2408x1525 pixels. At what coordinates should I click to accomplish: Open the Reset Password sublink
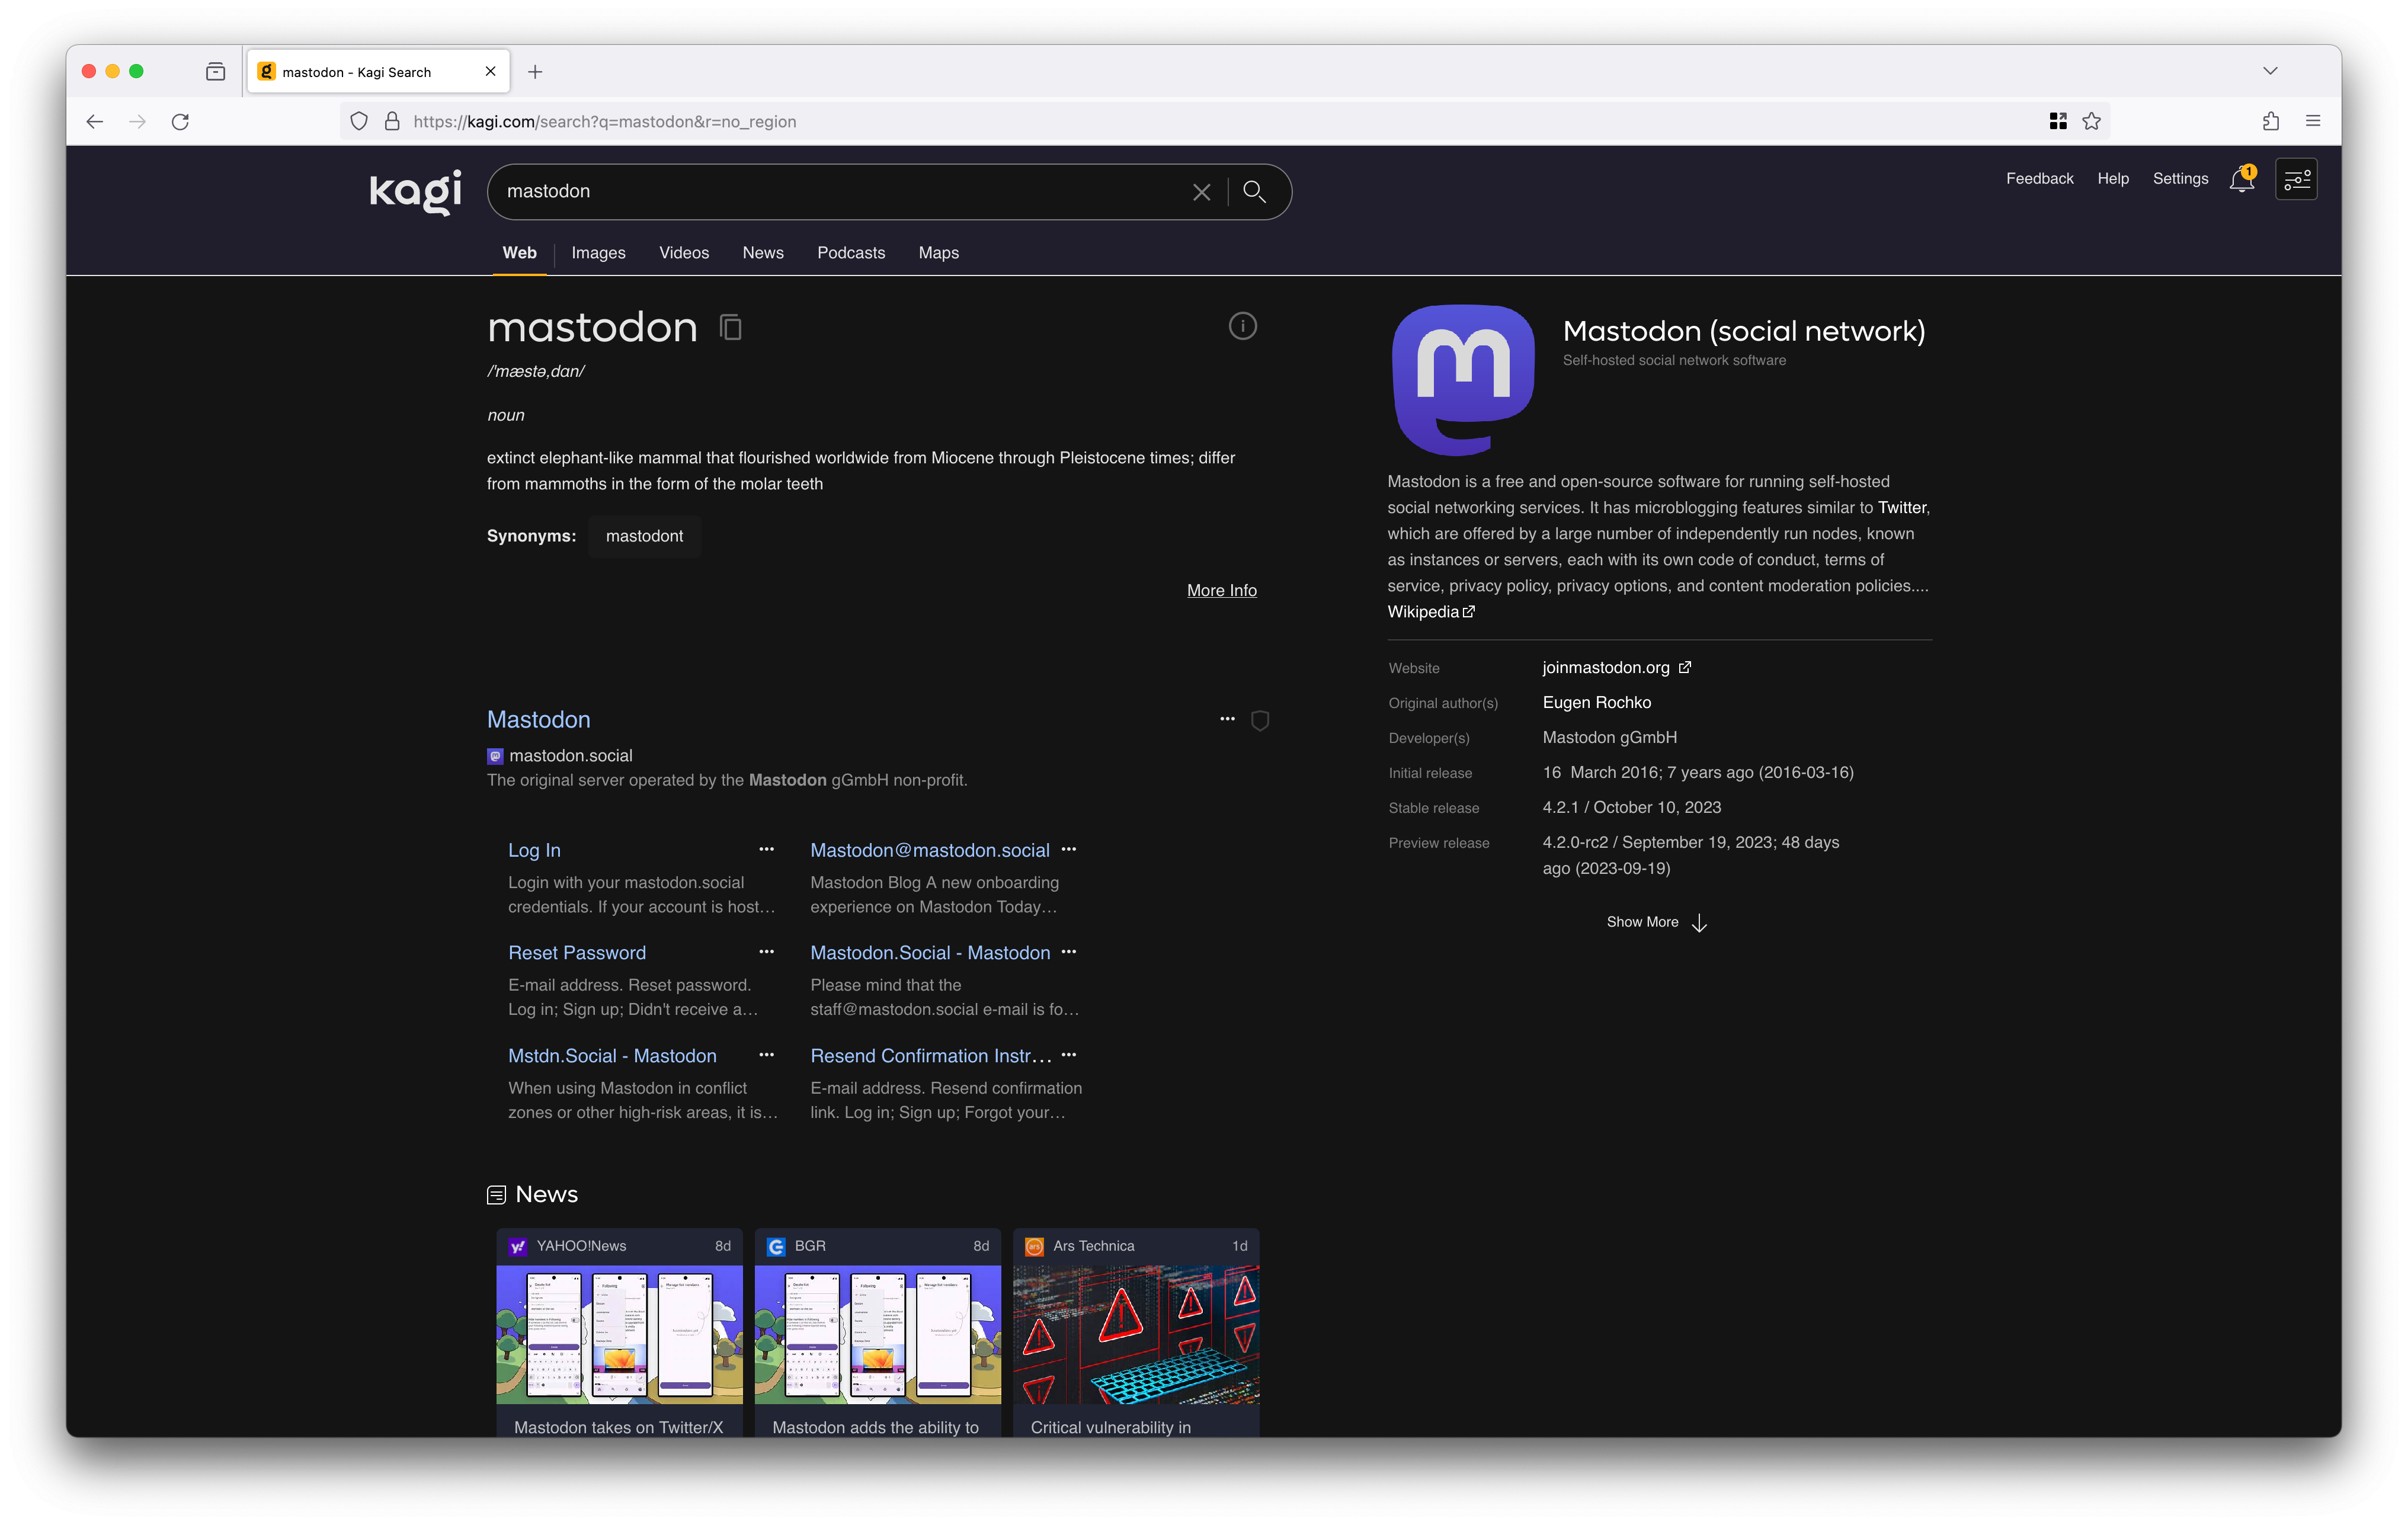(x=577, y=953)
